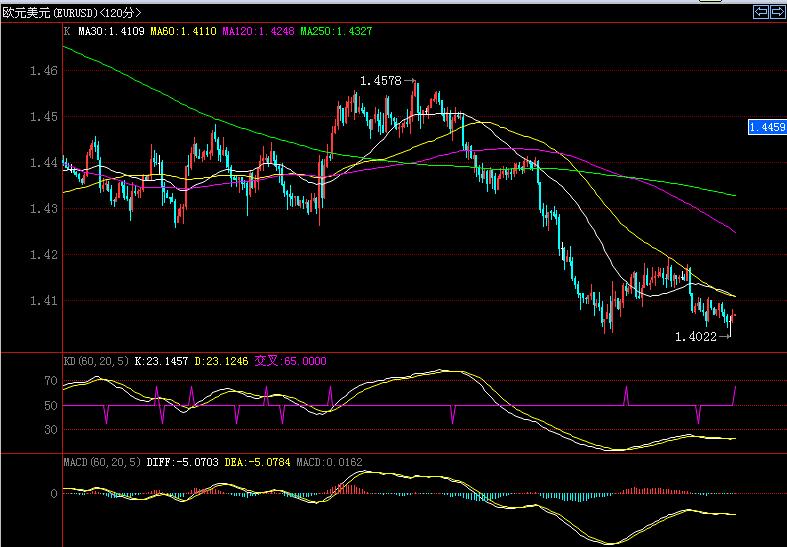Image resolution: width=787 pixels, height=547 pixels.
Task: Select the EURUSD 120-minute chart title
Action: (x=72, y=13)
